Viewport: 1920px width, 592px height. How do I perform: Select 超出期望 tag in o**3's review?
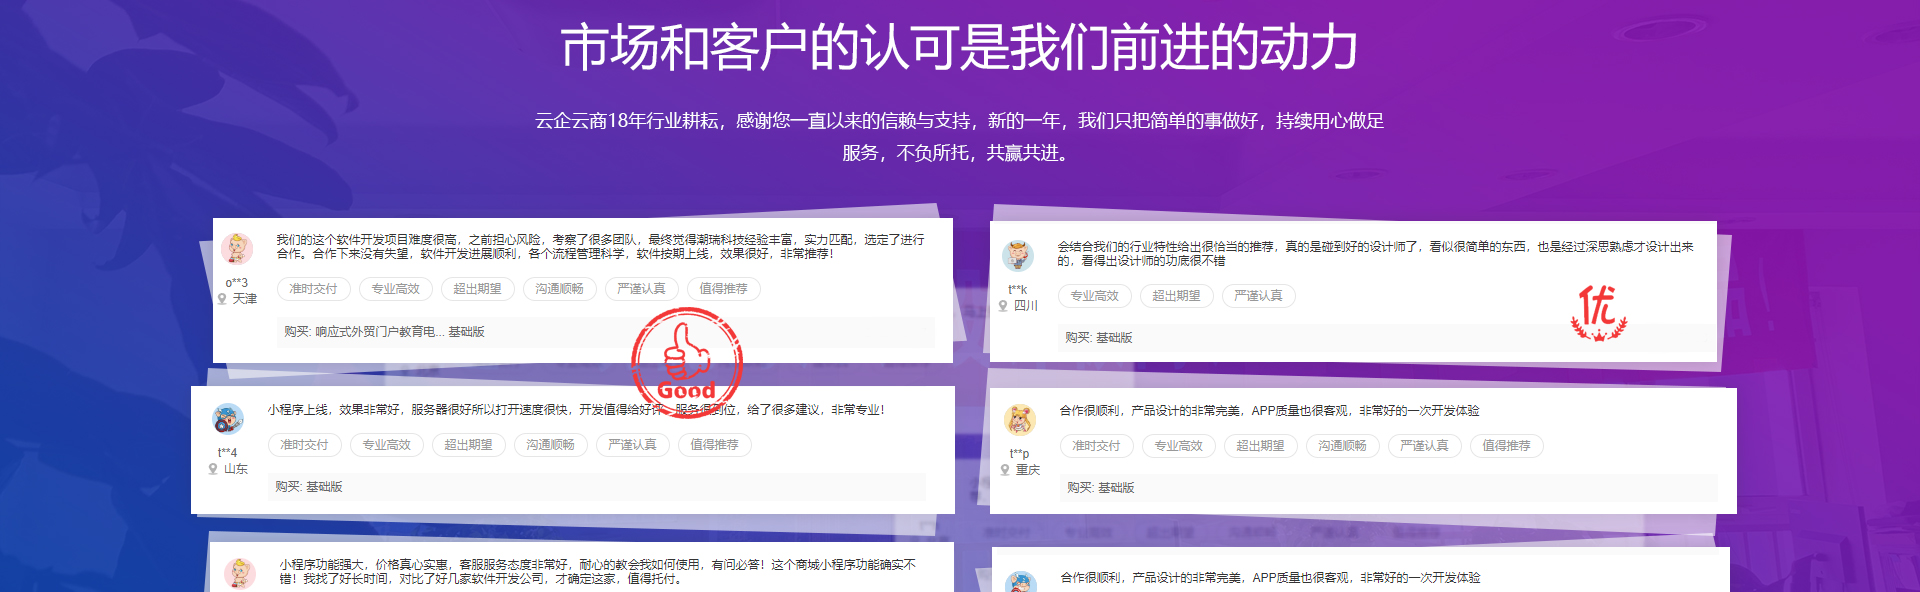tap(478, 289)
